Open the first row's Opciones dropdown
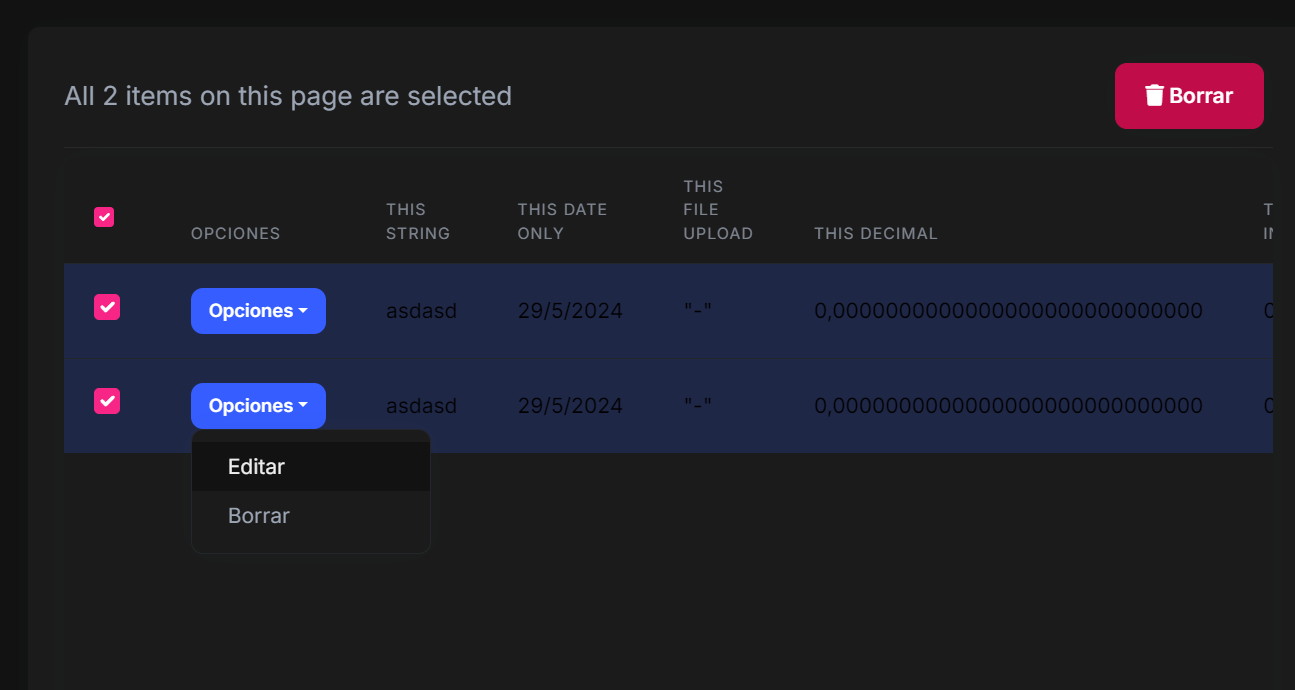 (x=258, y=311)
